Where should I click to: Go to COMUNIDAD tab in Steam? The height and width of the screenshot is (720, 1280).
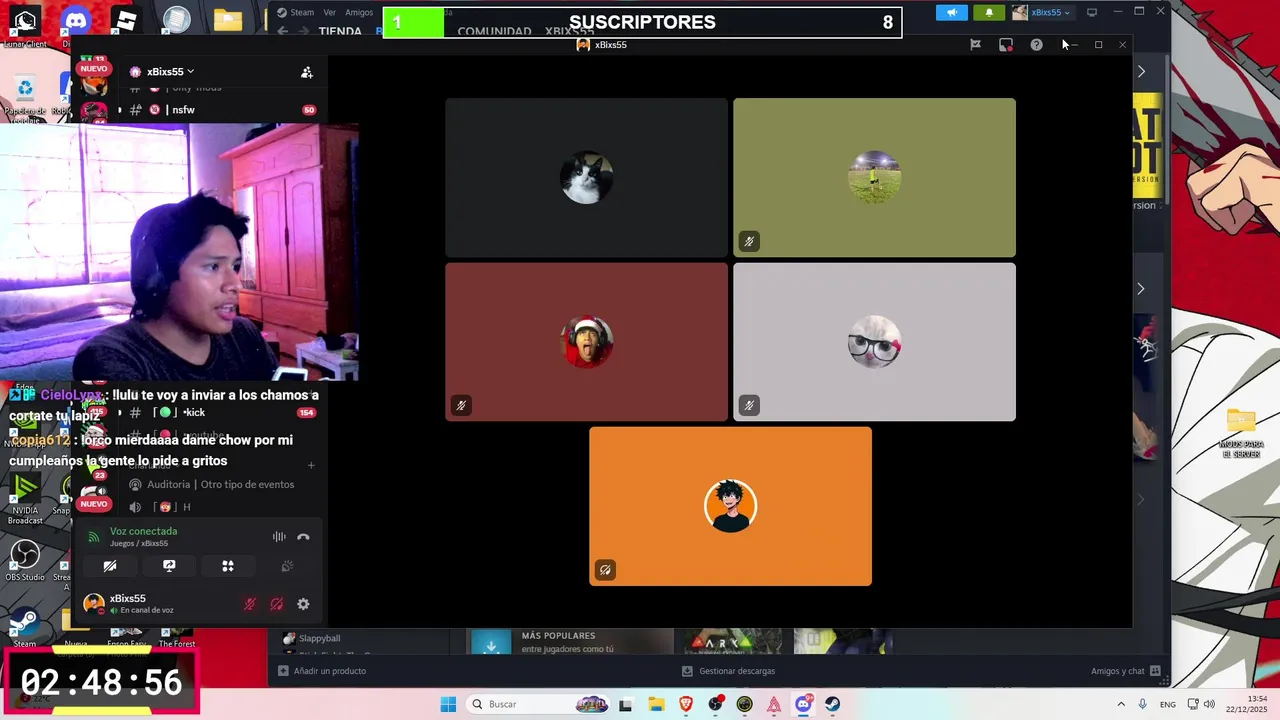click(494, 31)
